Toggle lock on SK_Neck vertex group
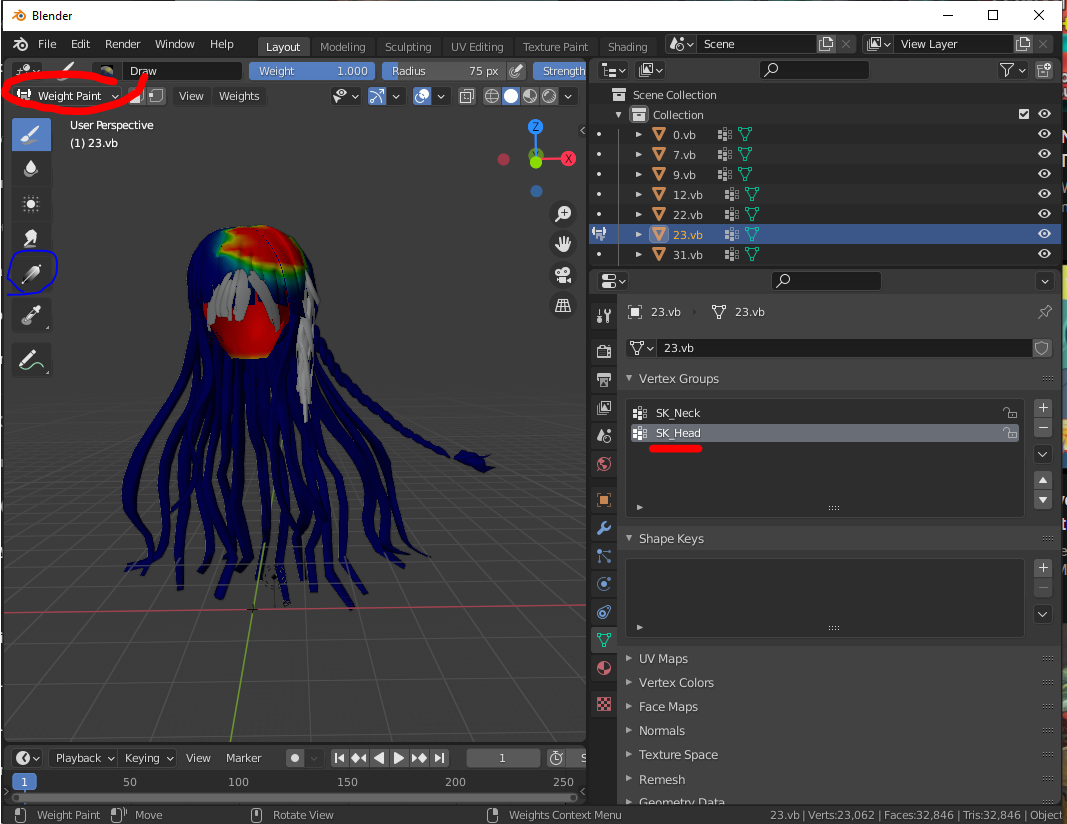This screenshot has height=824, width=1067. [1010, 413]
